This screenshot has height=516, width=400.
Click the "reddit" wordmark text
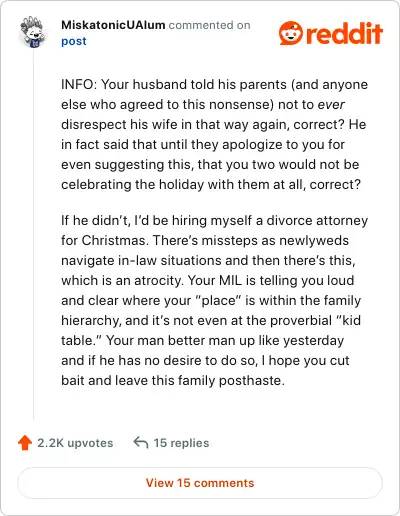[x=345, y=33]
